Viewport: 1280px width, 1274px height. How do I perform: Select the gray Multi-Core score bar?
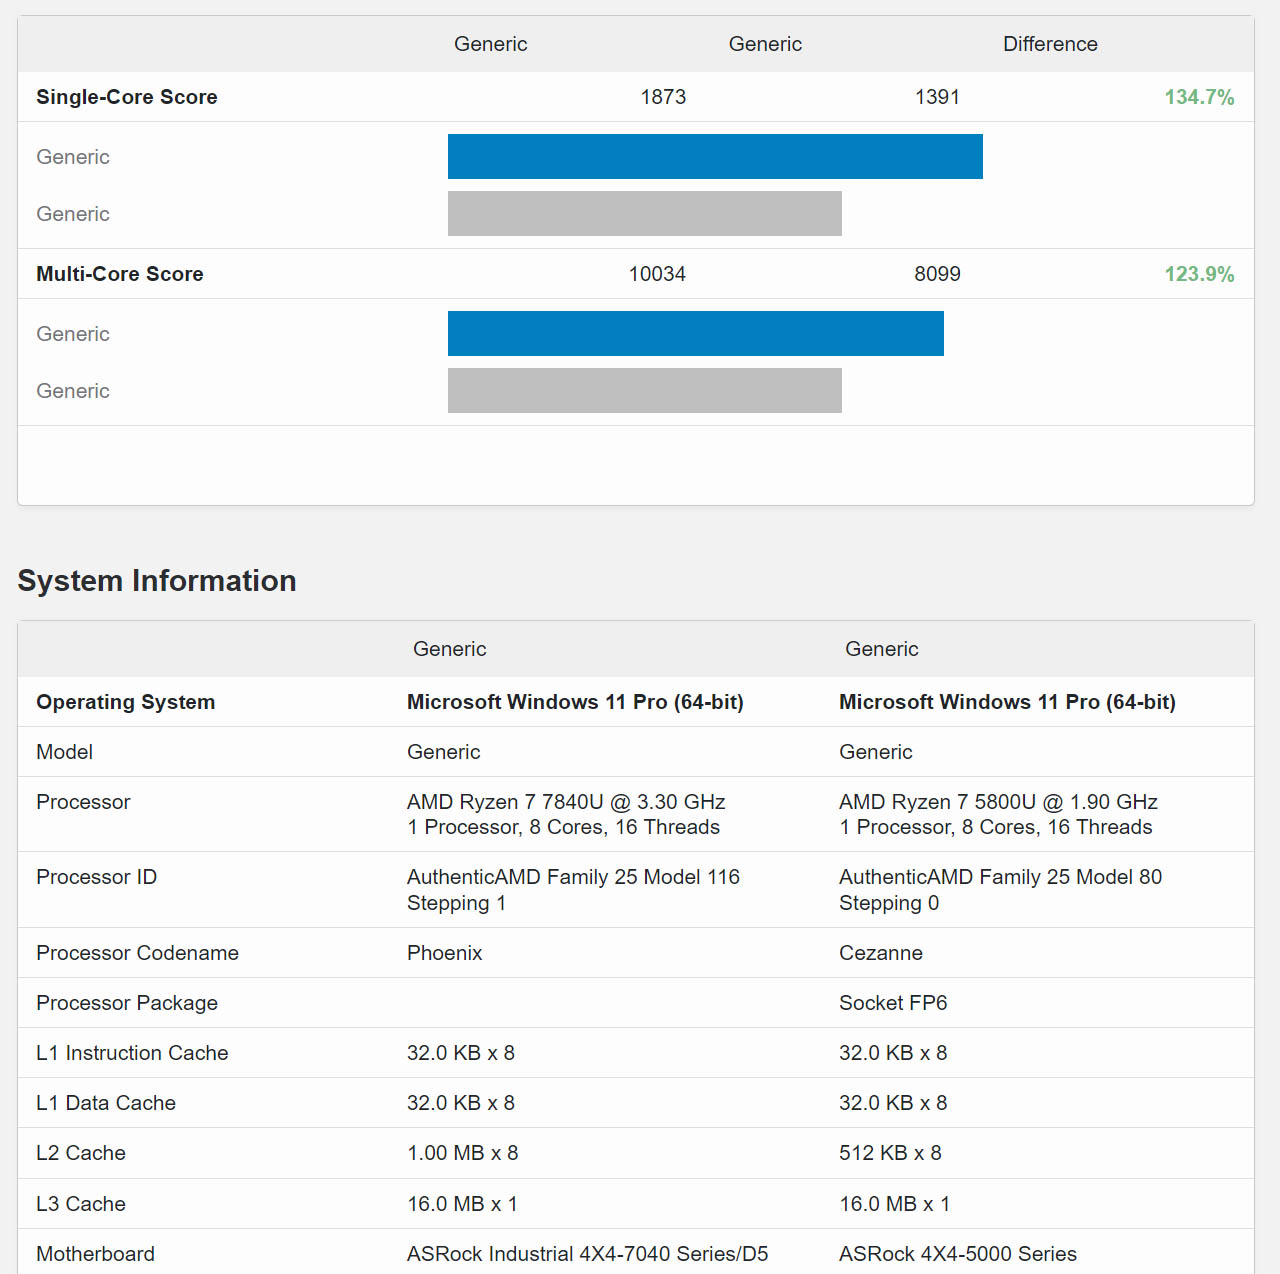click(x=645, y=391)
